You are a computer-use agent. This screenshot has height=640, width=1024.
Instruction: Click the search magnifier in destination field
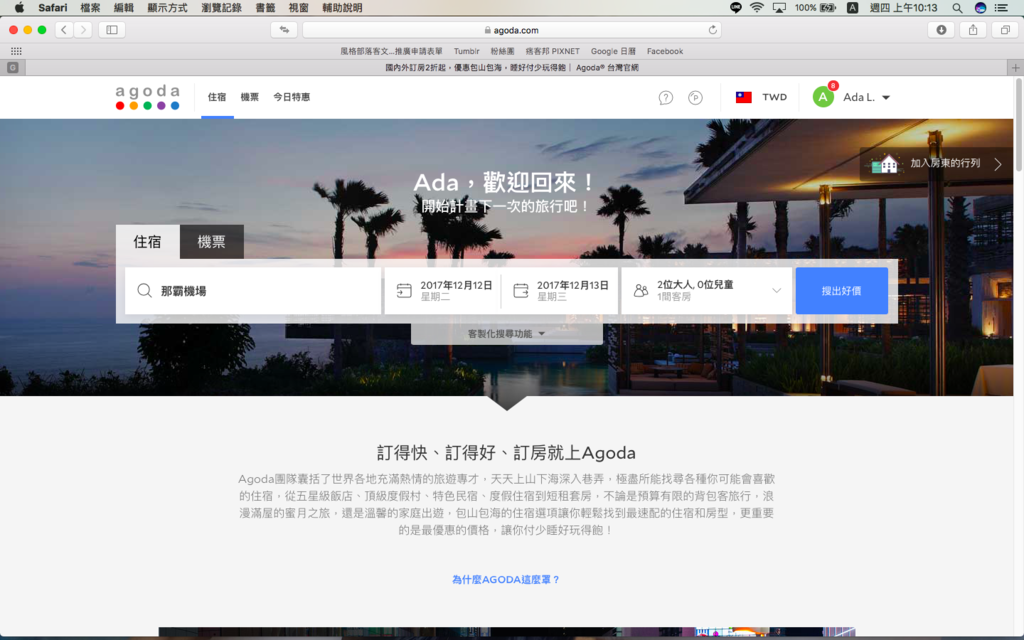[144, 291]
